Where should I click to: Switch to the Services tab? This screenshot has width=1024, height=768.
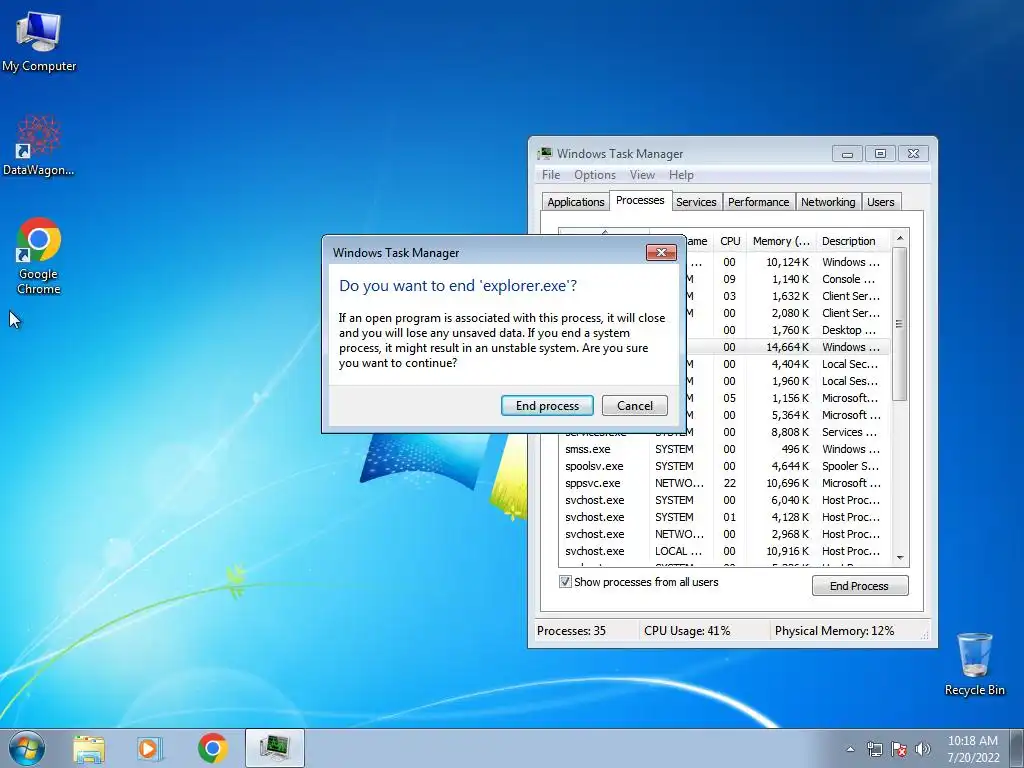click(696, 202)
